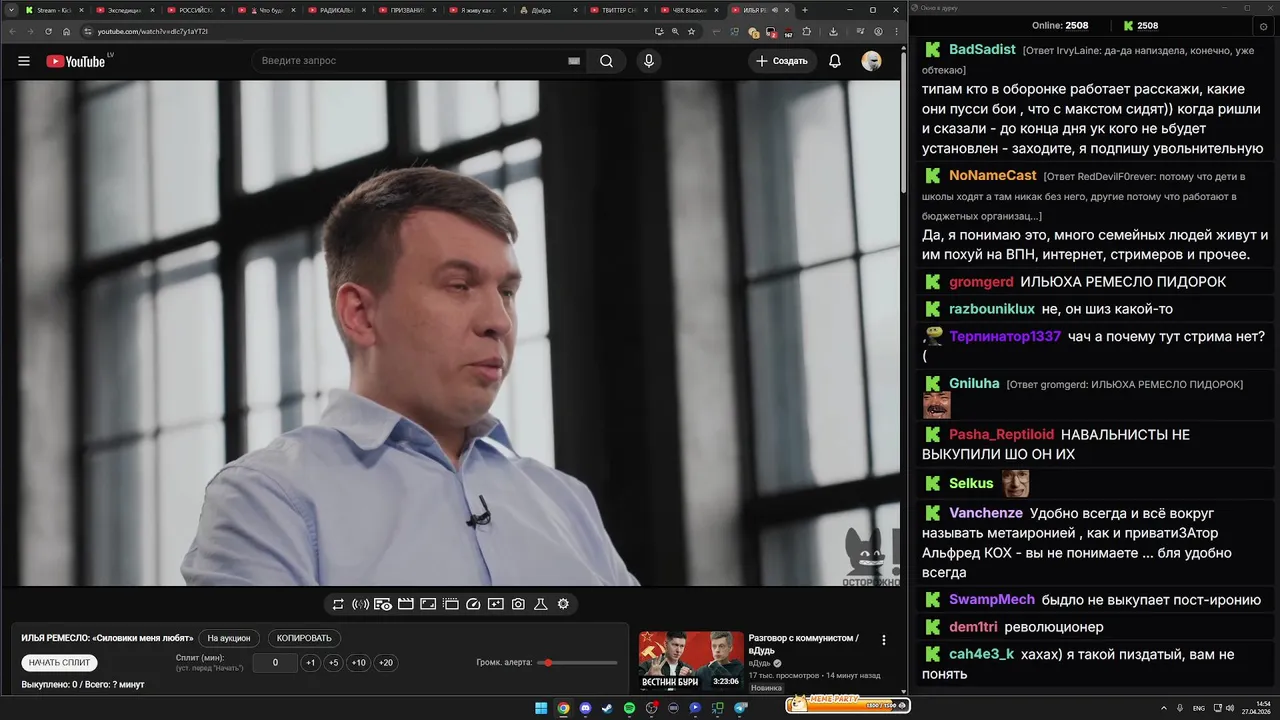Open the YouTube guide hamburger menu

[24, 61]
